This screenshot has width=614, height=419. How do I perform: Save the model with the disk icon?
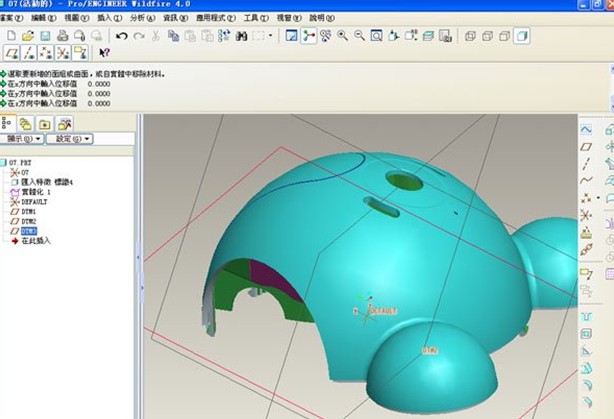point(45,36)
